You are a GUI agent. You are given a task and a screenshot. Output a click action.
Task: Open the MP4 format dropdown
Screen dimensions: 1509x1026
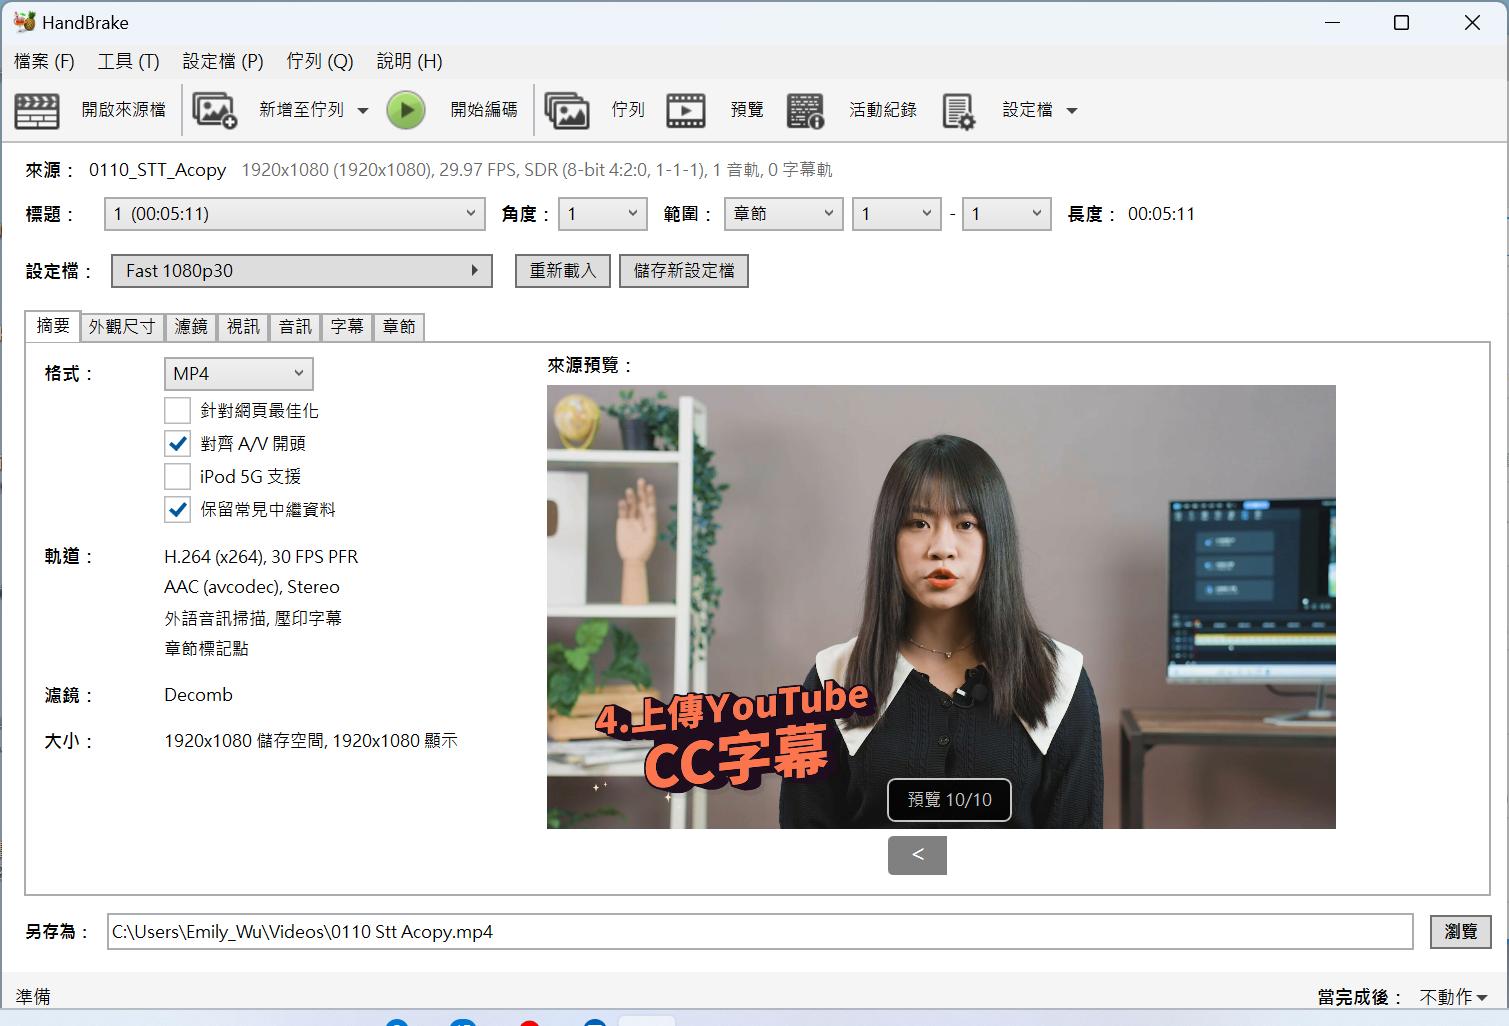click(238, 373)
